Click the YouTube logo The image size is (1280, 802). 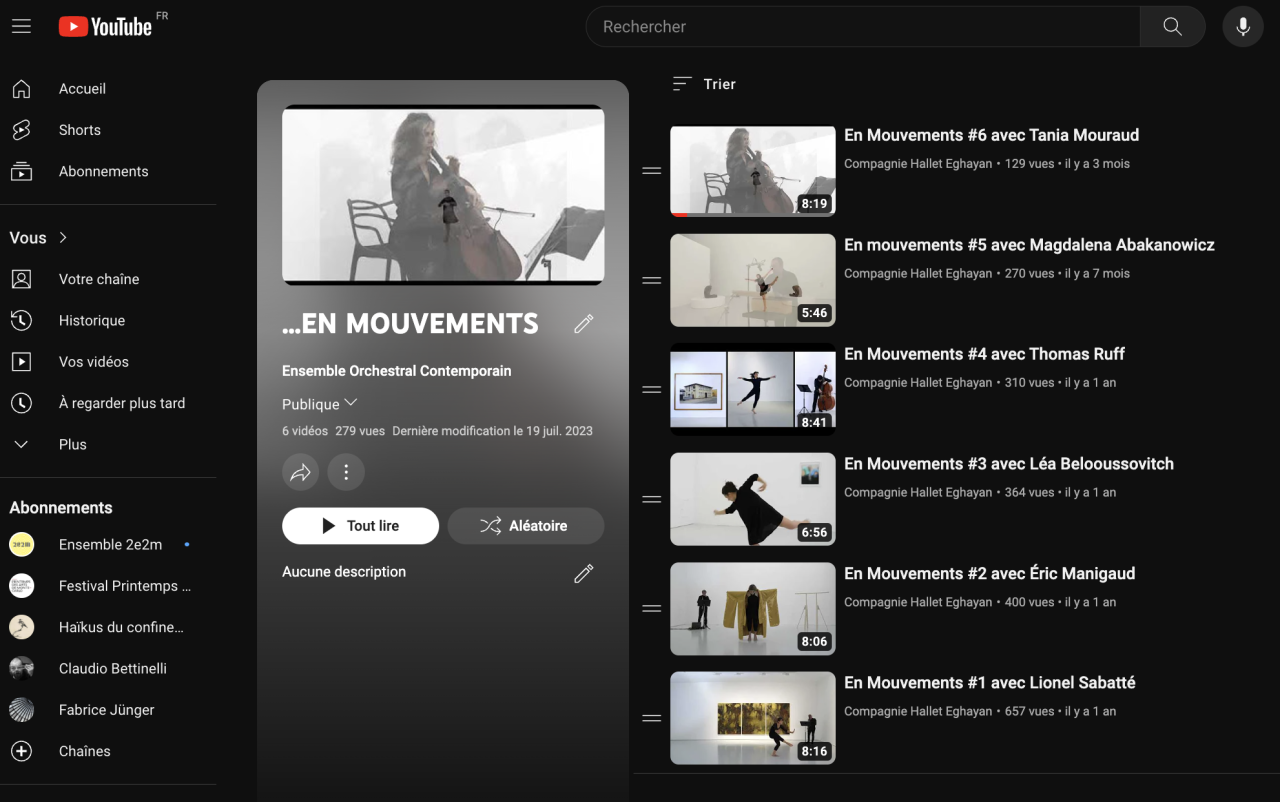[x=105, y=27]
